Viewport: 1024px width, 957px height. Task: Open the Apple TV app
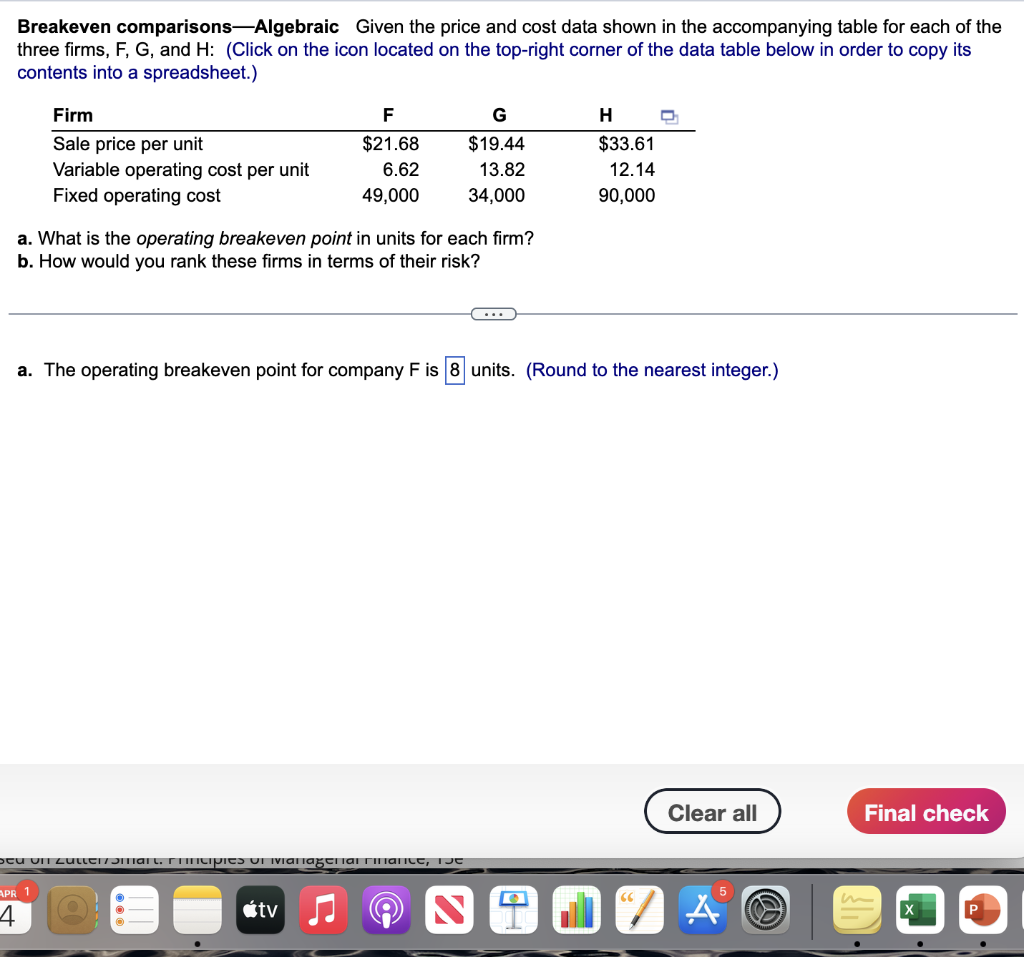(260, 910)
